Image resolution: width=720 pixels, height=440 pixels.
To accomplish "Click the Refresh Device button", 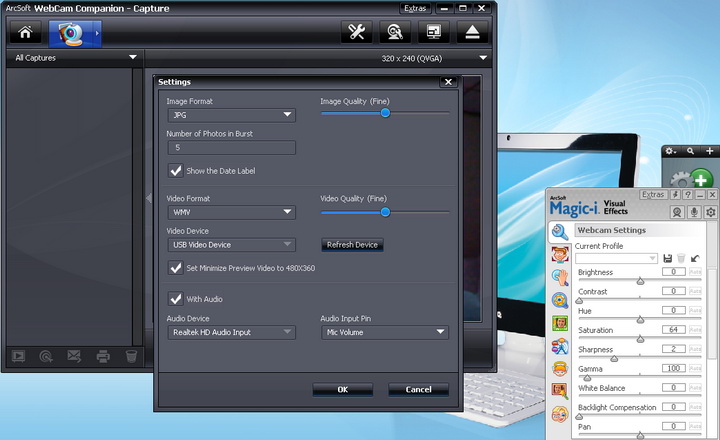I will (x=352, y=245).
